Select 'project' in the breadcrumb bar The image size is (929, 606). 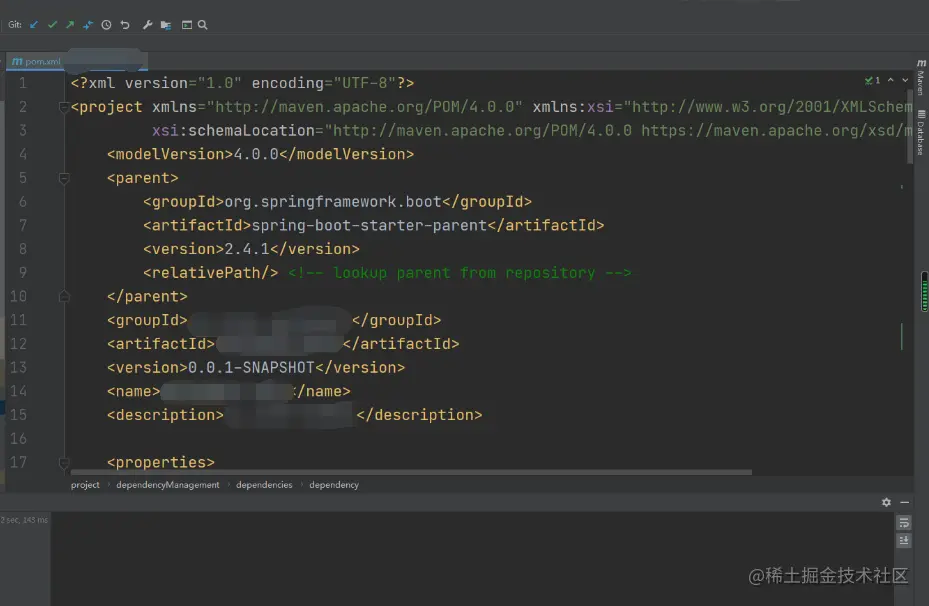[85, 485]
